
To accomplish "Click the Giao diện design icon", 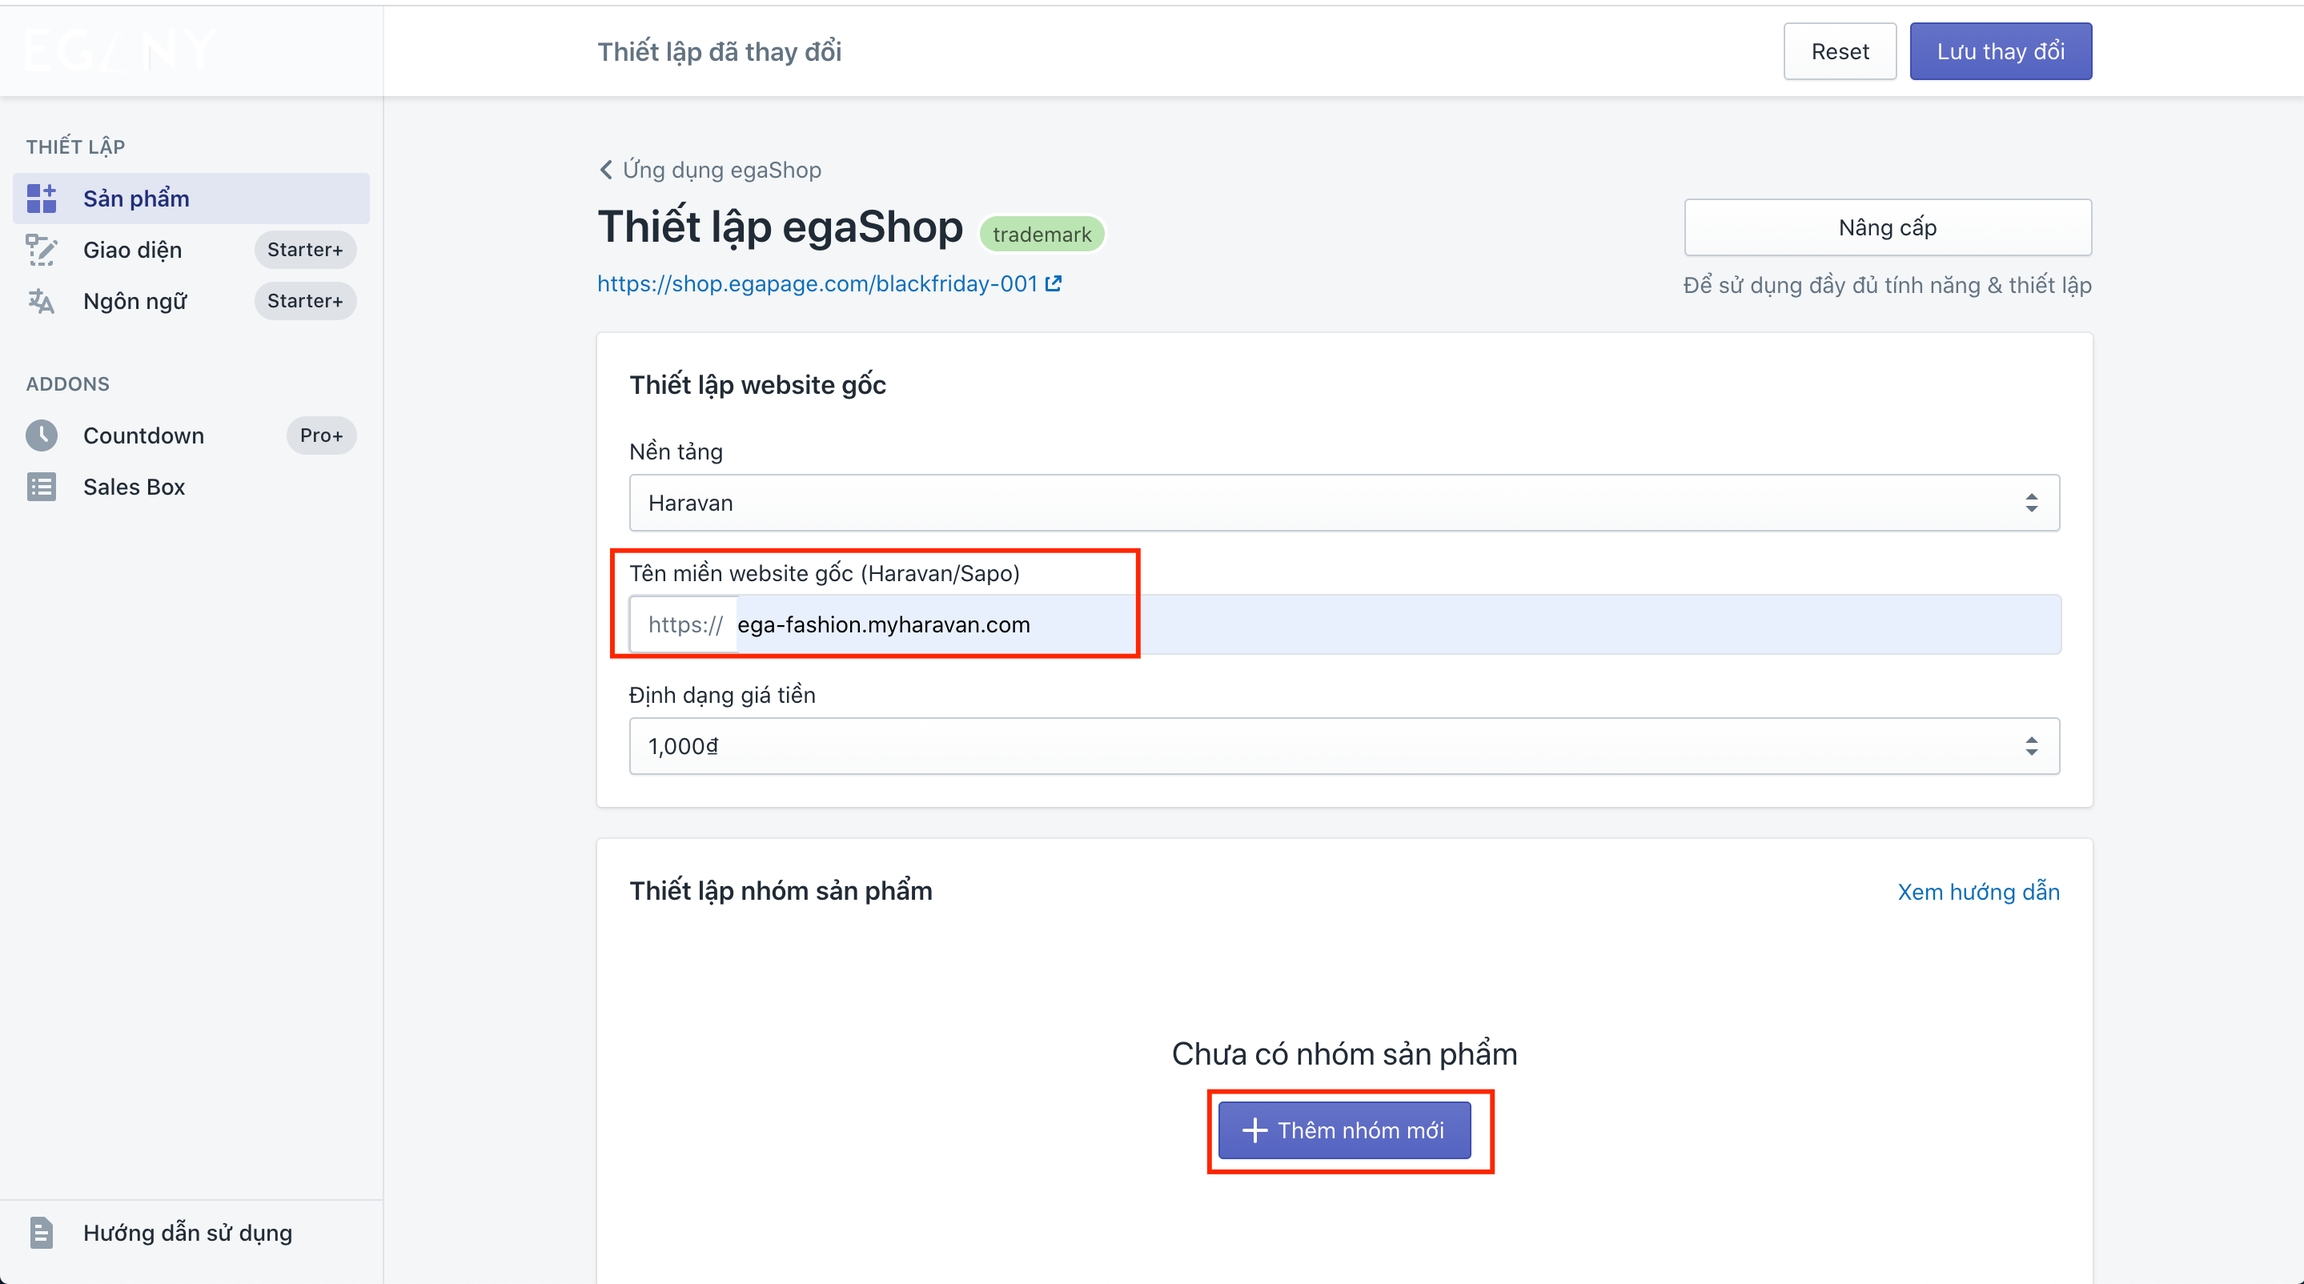I will [x=41, y=250].
